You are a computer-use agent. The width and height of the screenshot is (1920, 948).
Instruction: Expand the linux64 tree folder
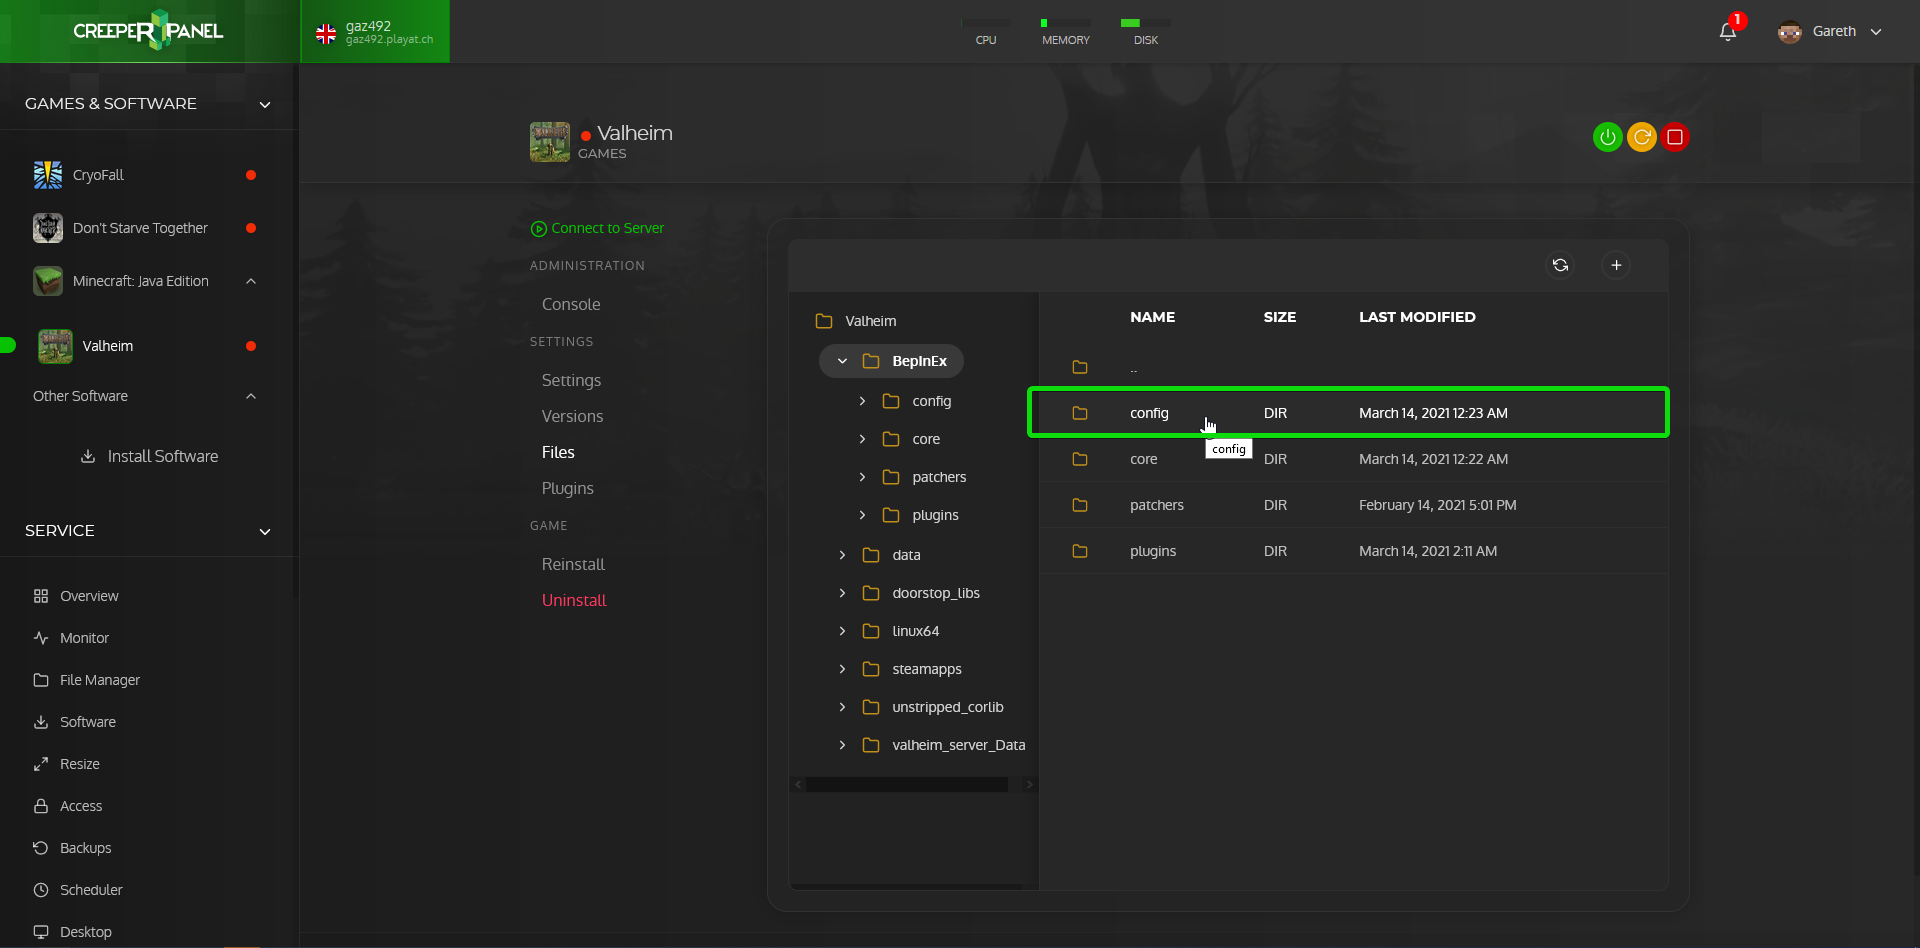pyautogui.click(x=843, y=631)
